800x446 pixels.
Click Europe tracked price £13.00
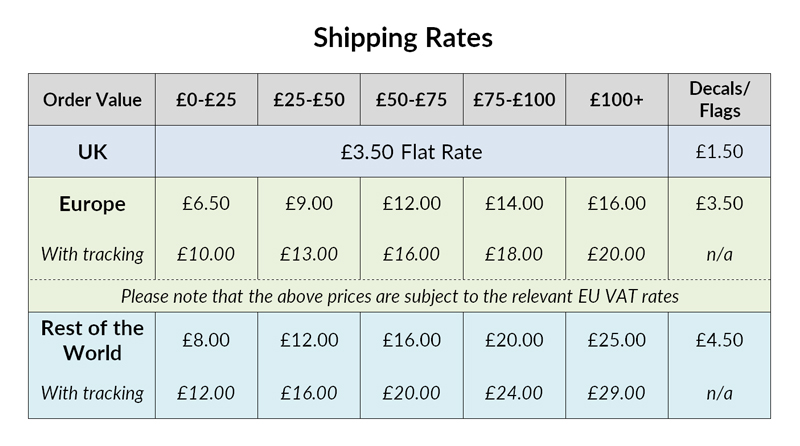(x=309, y=254)
